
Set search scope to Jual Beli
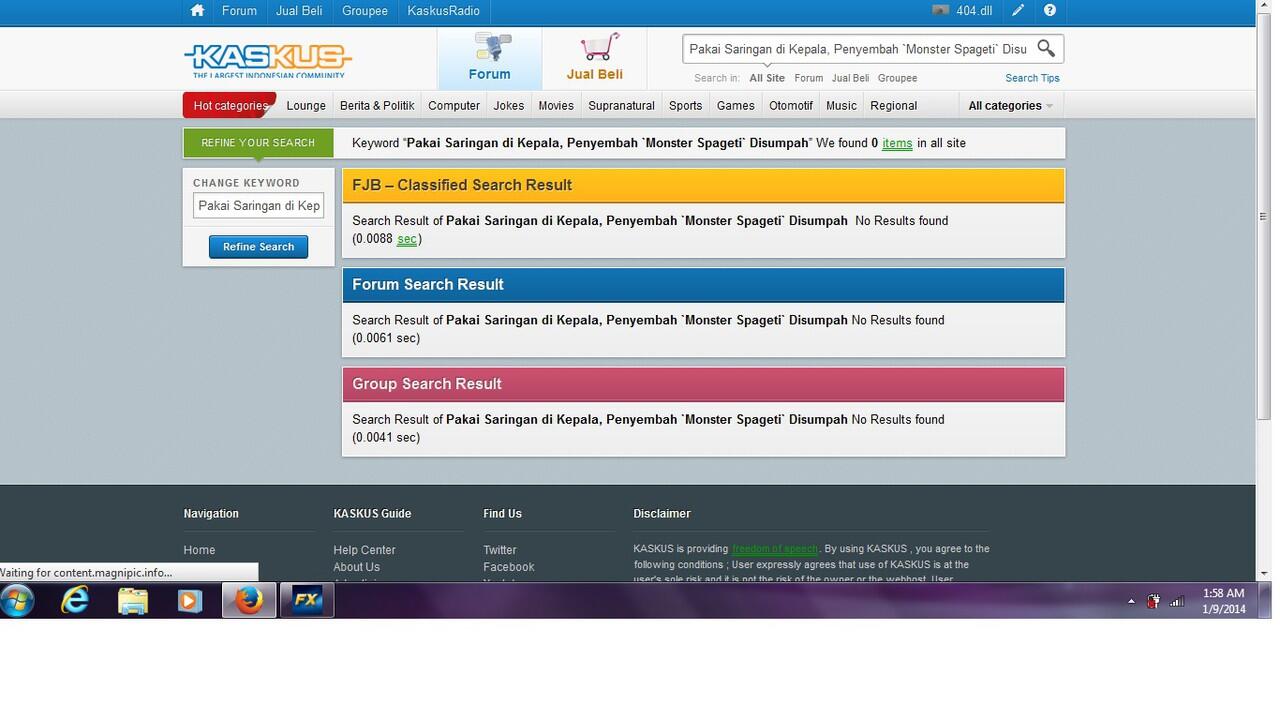point(850,78)
